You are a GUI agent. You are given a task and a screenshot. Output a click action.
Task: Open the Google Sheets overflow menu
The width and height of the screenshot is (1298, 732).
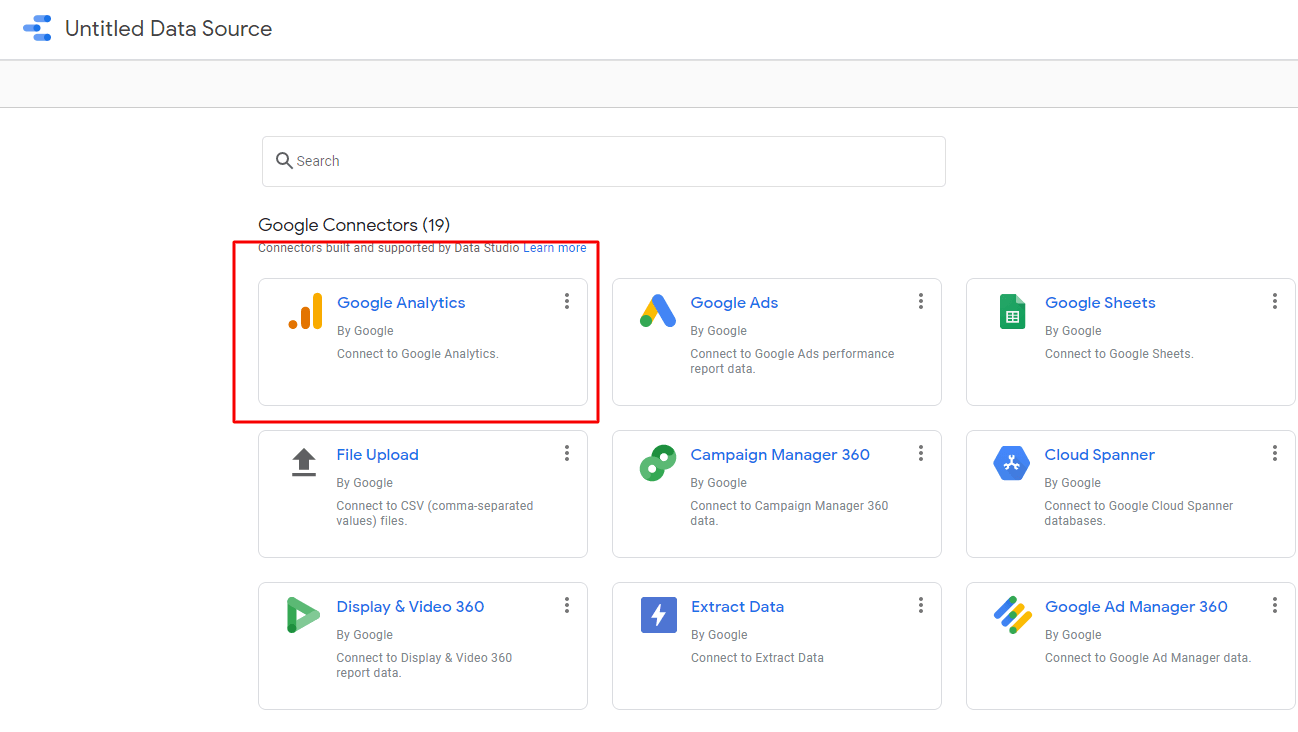pos(1275,300)
